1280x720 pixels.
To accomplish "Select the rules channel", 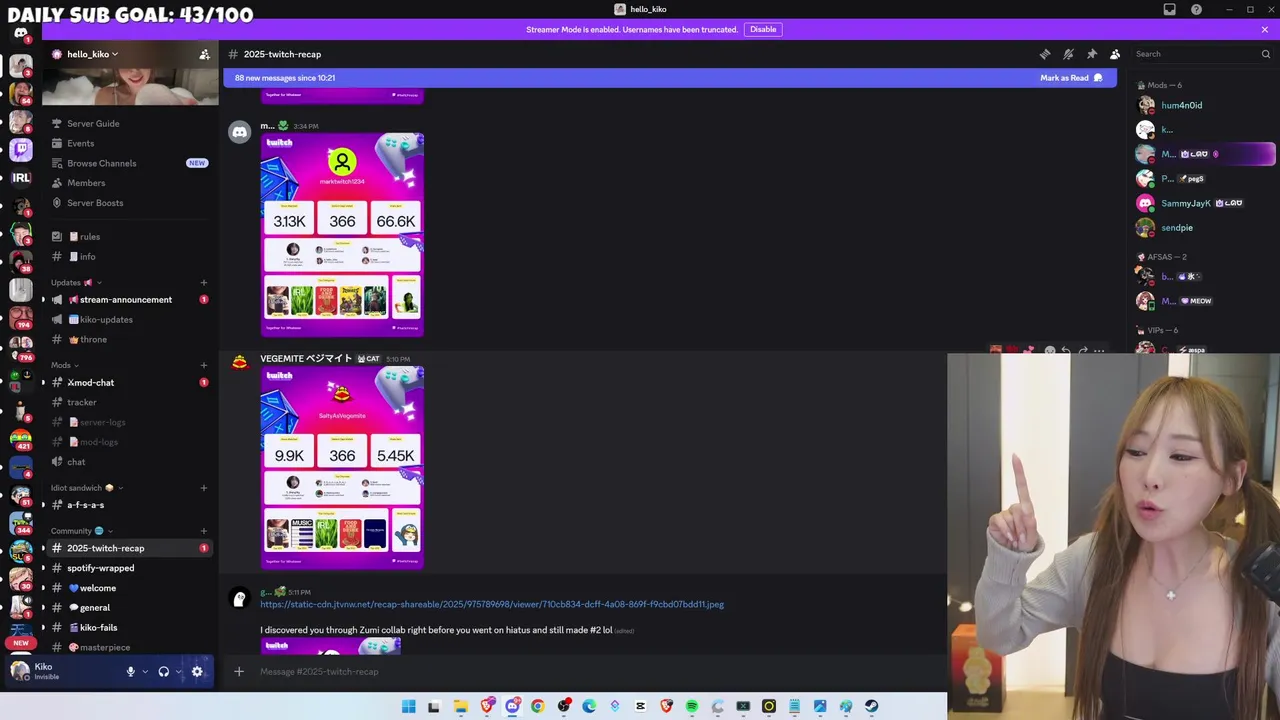I will [130, 237].
